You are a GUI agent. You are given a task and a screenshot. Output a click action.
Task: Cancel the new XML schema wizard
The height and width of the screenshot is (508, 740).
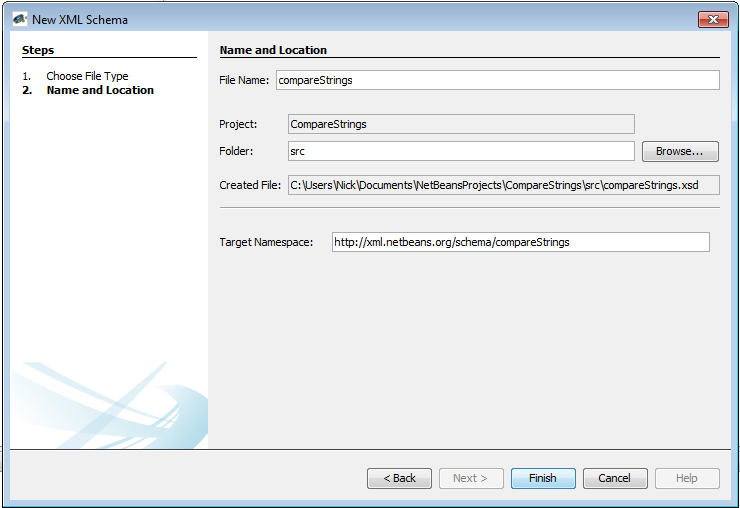(615, 478)
